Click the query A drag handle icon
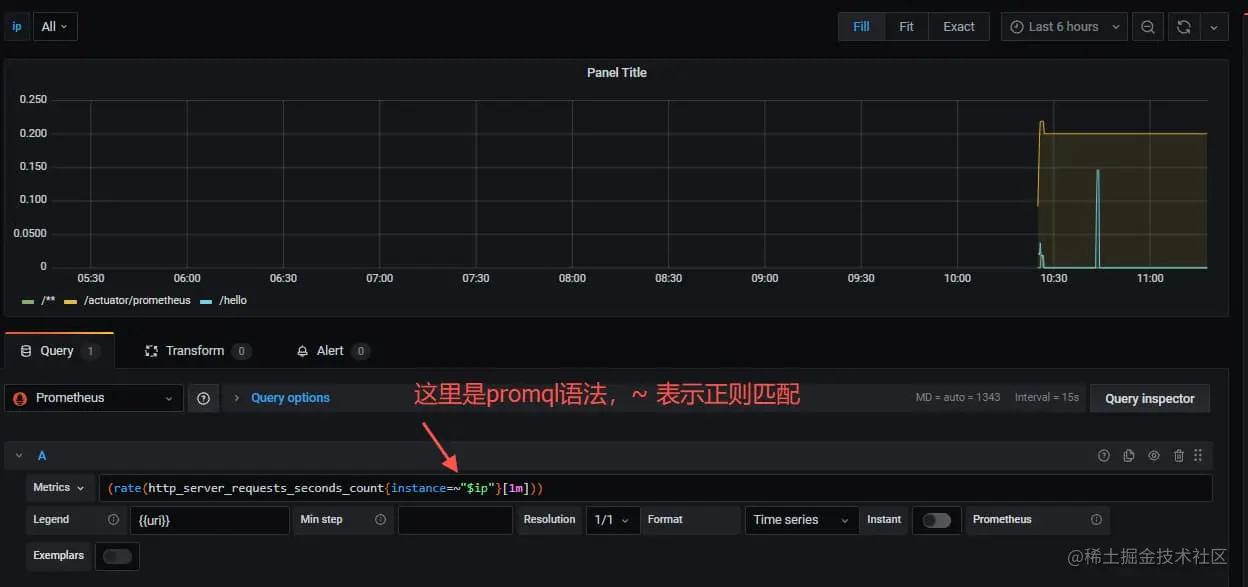The height and width of the screenshot is (587, 1248). coord(1198,456)
